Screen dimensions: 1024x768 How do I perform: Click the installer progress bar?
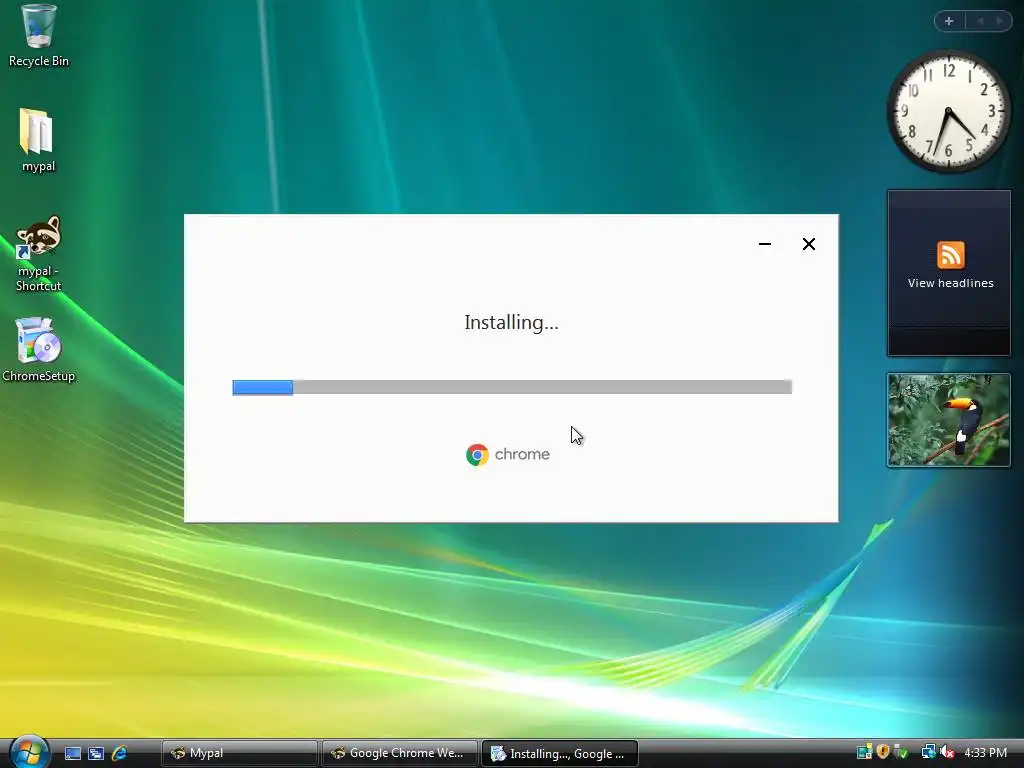click(512, 387)
